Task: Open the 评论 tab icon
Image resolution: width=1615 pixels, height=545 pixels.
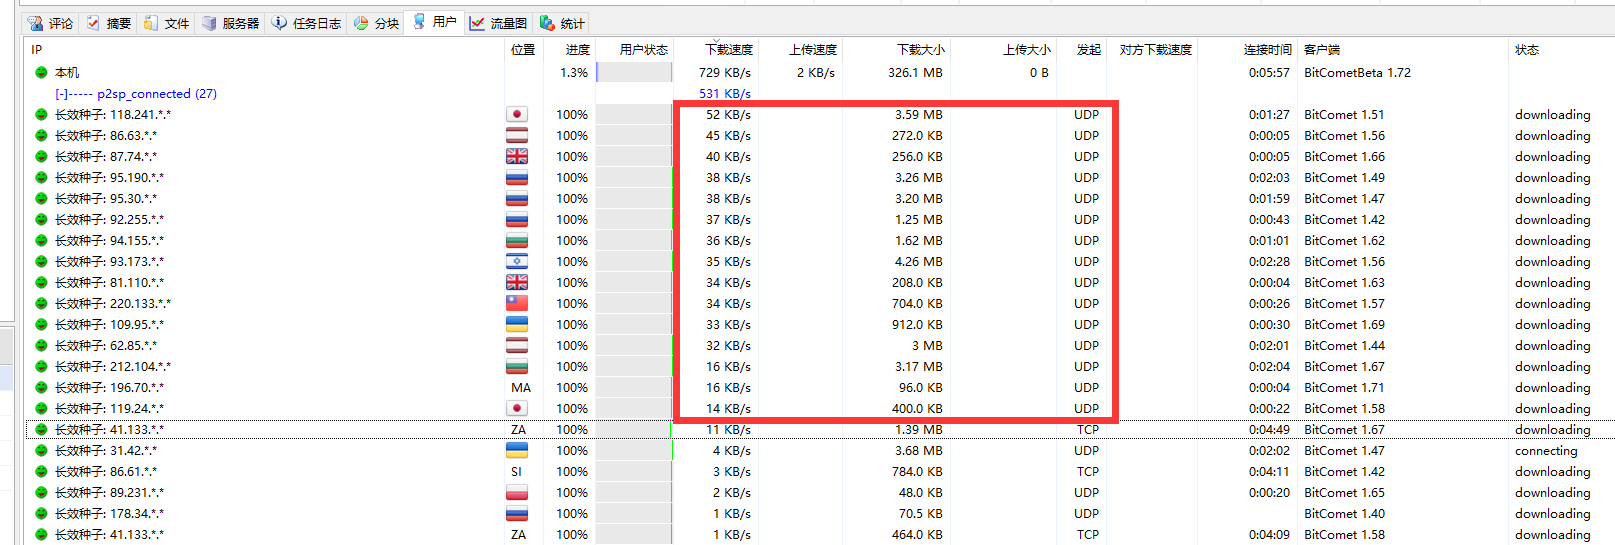Action: [36, 23]
